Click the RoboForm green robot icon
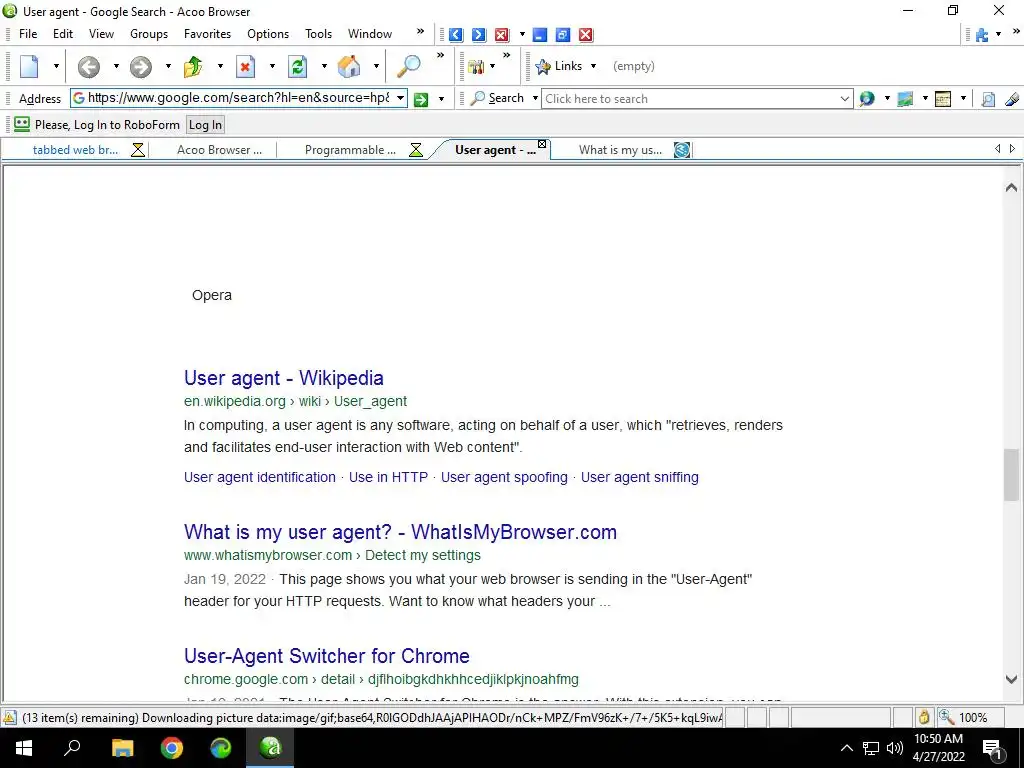Screen dimensions: 1024x768 pos(22,124)
